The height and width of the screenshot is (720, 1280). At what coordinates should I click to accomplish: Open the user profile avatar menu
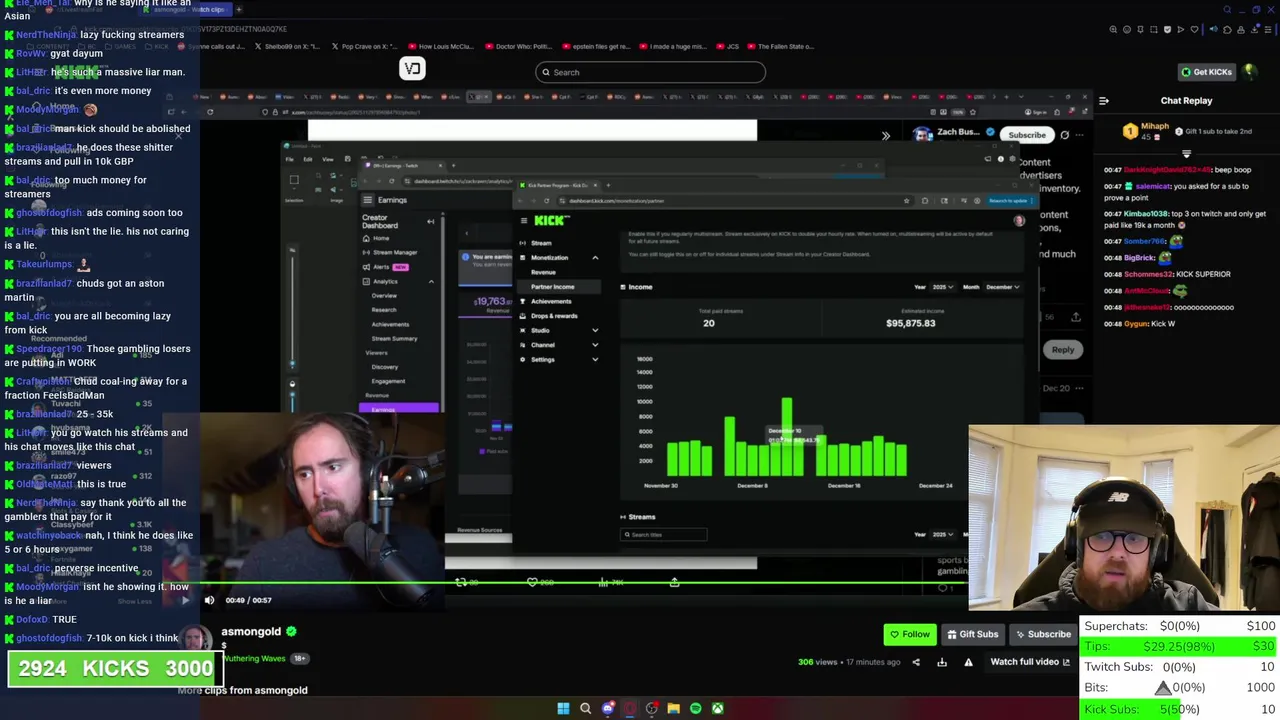[1250, 71]
